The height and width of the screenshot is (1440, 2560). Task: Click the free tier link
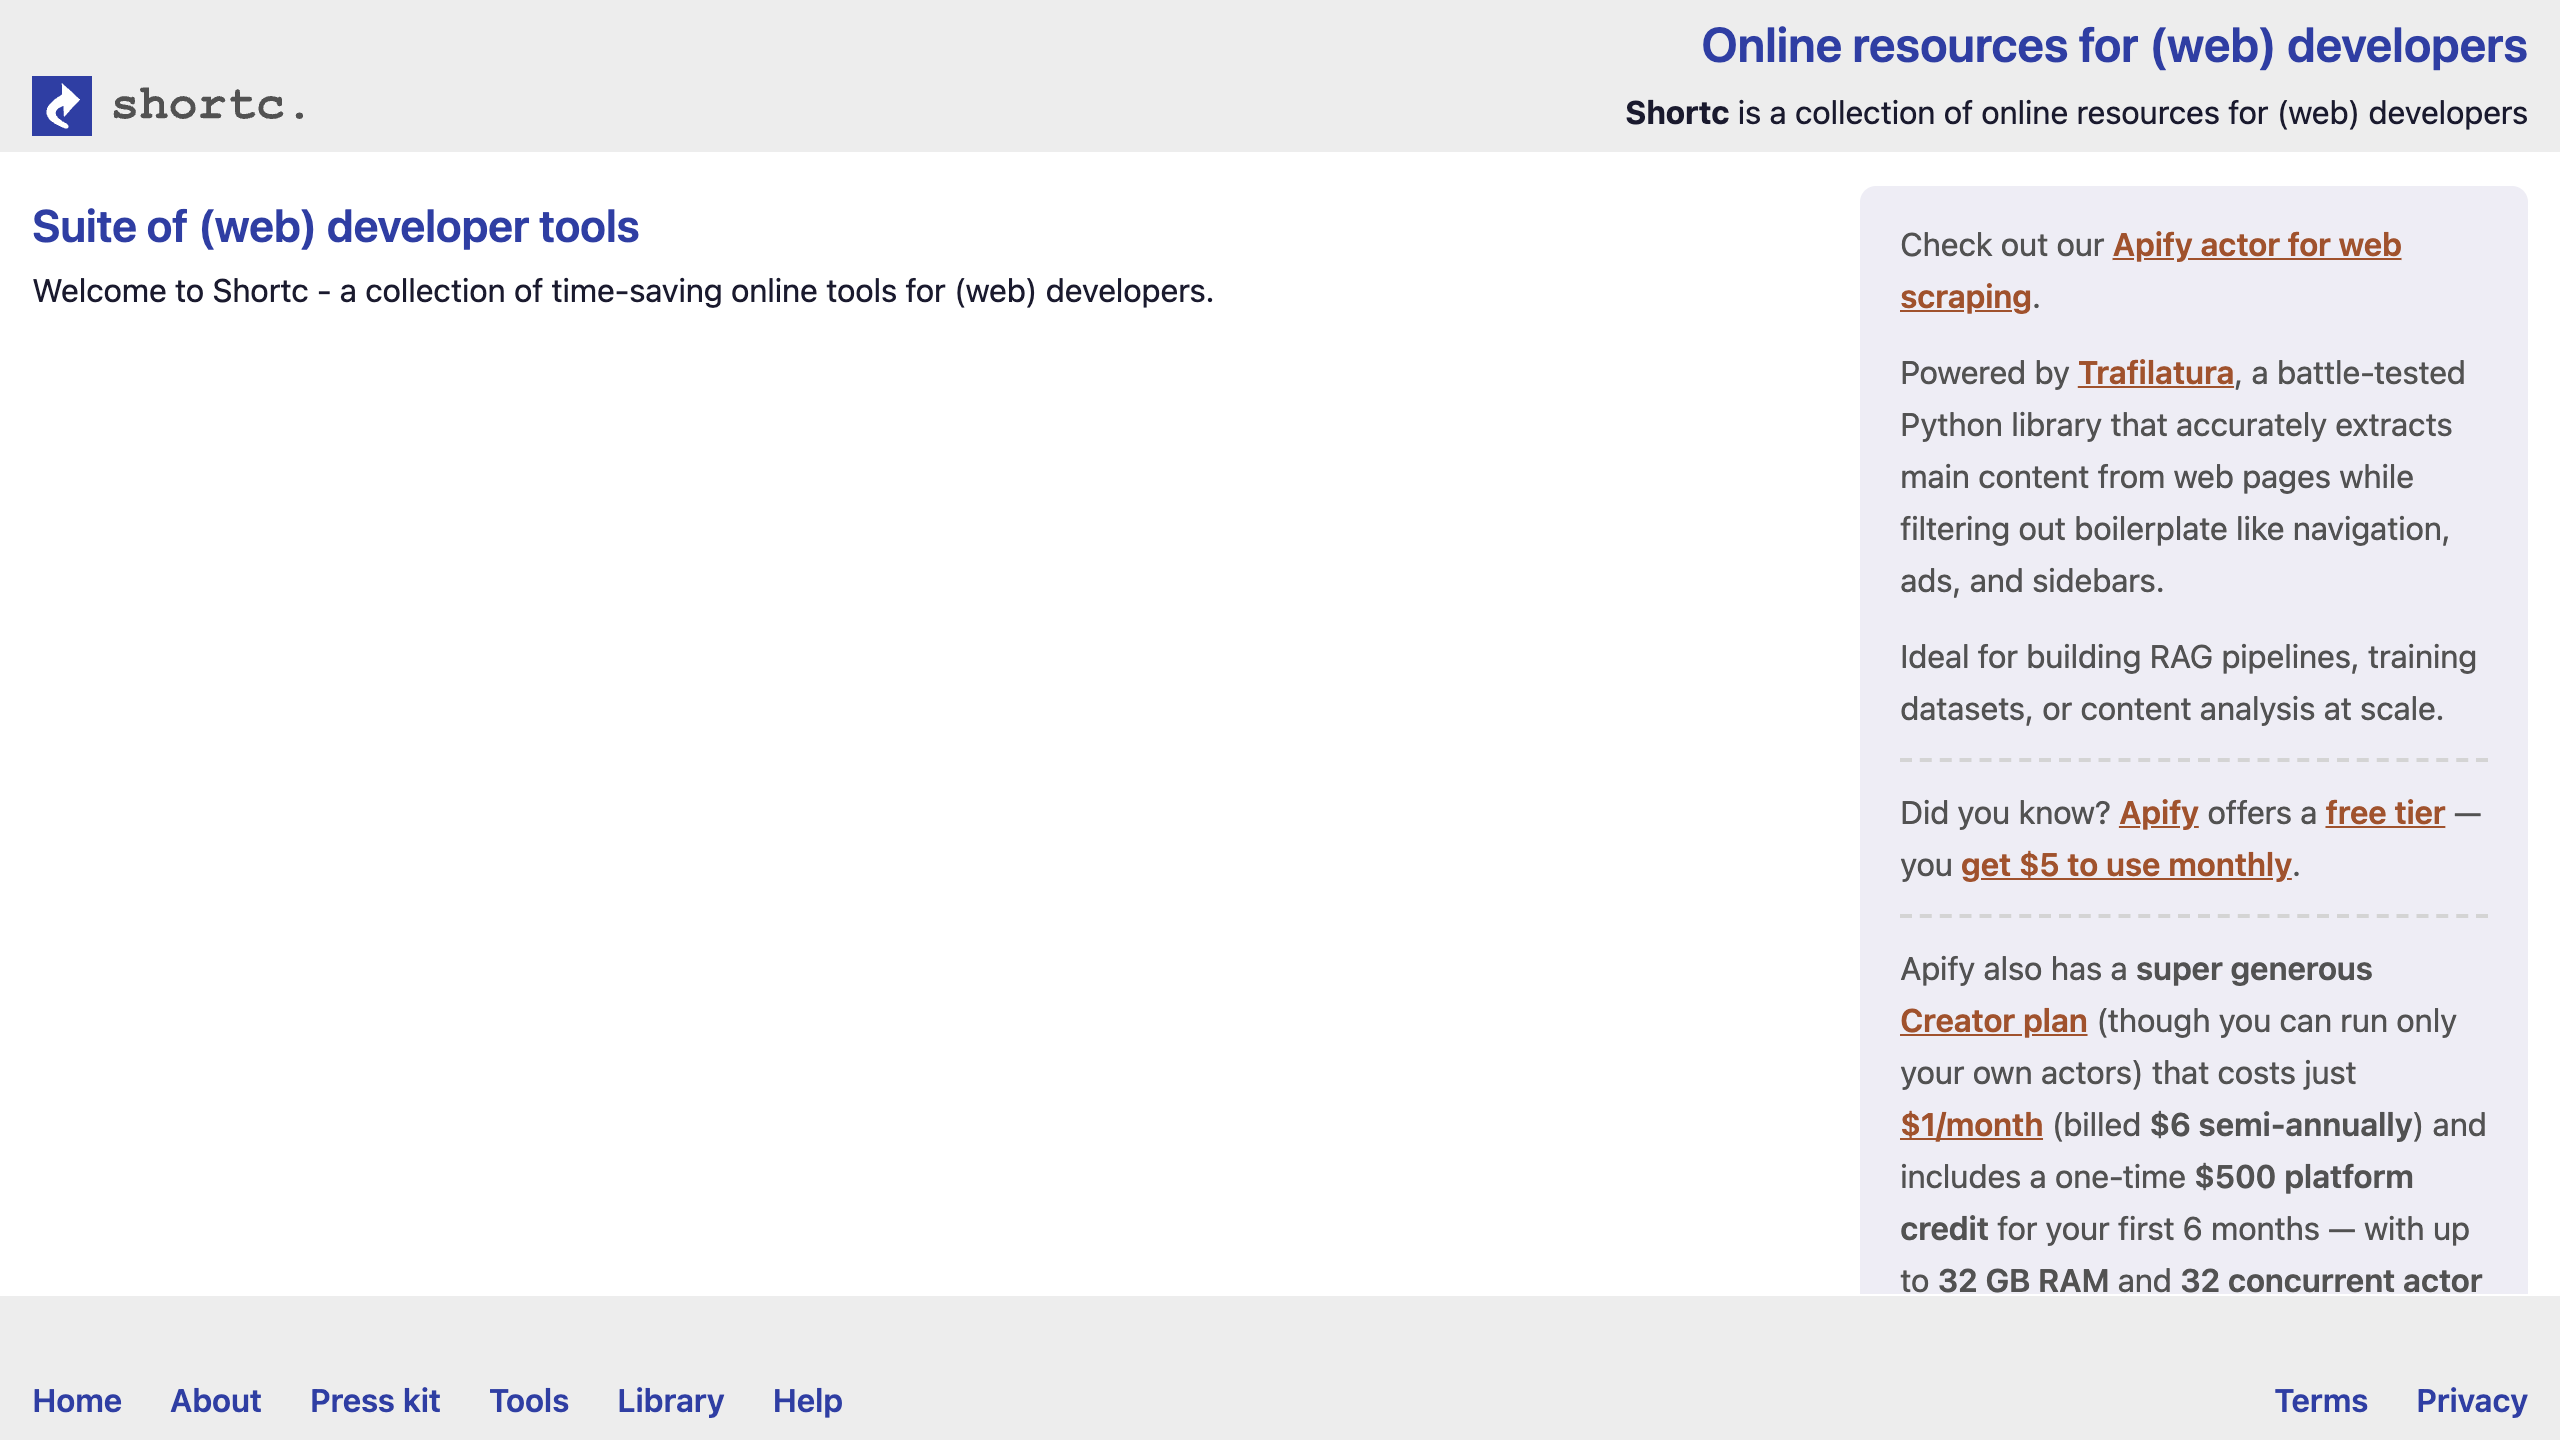click(x=2384, y=813)
